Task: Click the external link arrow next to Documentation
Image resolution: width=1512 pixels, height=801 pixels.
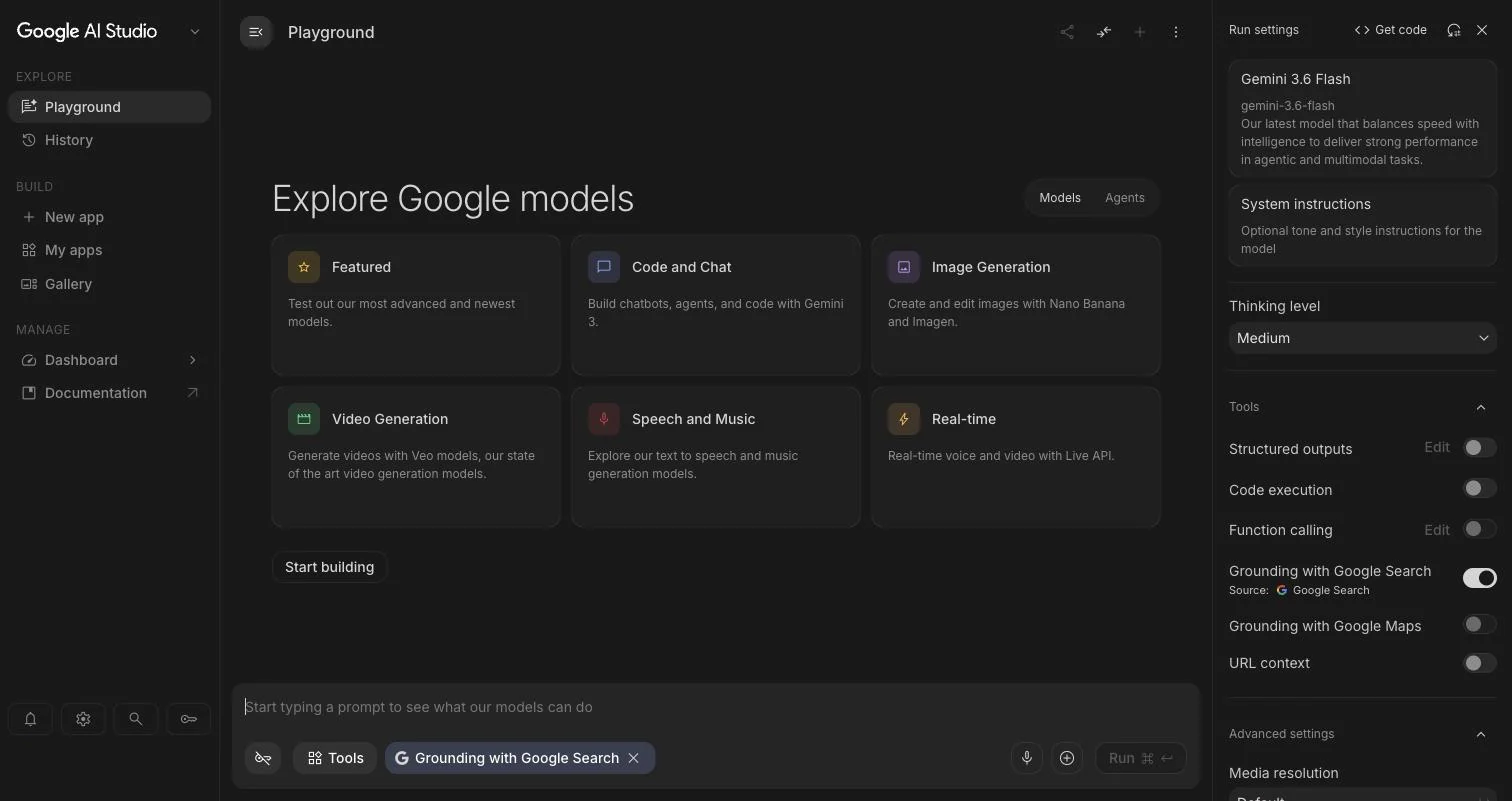Action: pos(192,393)
